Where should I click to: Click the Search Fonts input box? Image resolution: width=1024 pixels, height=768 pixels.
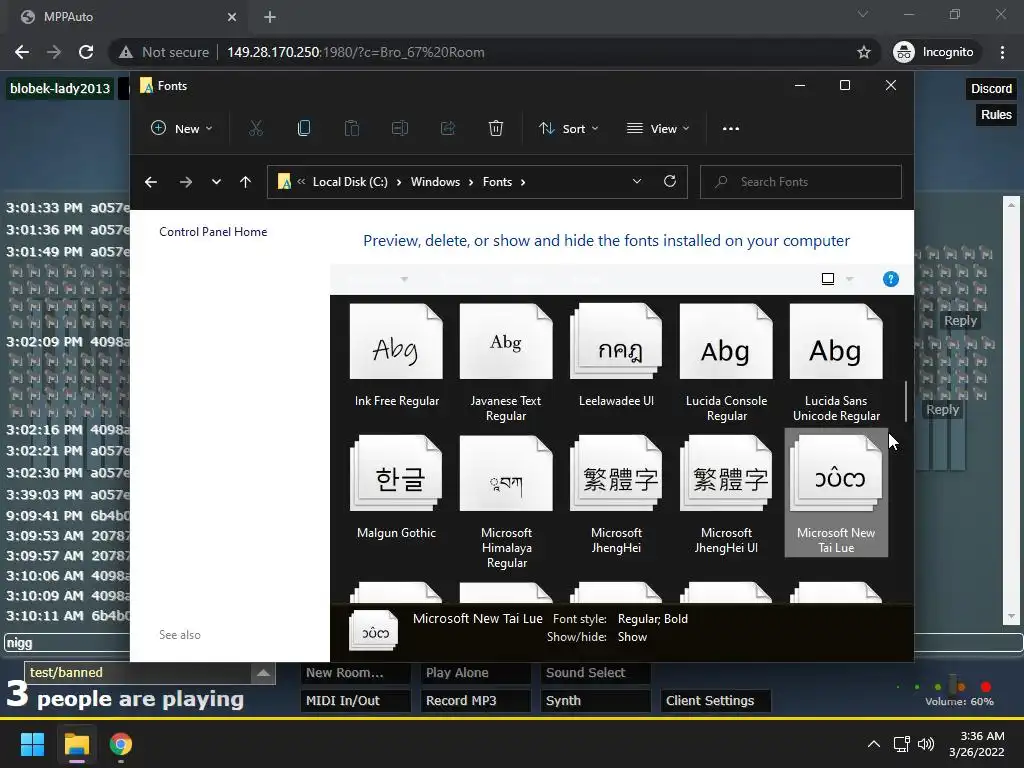click(801, 182)
